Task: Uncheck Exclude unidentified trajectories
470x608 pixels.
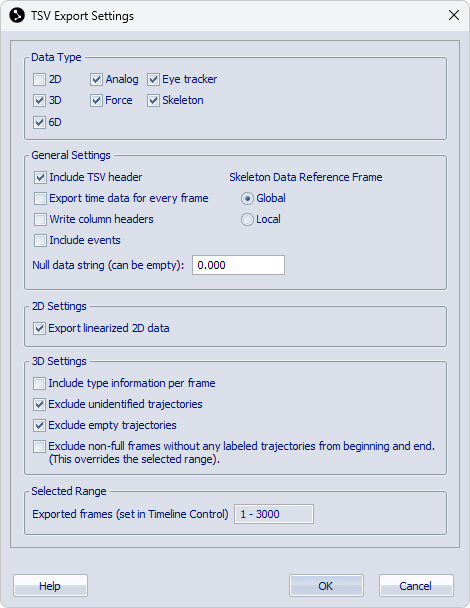Action: tap(39, 404)
